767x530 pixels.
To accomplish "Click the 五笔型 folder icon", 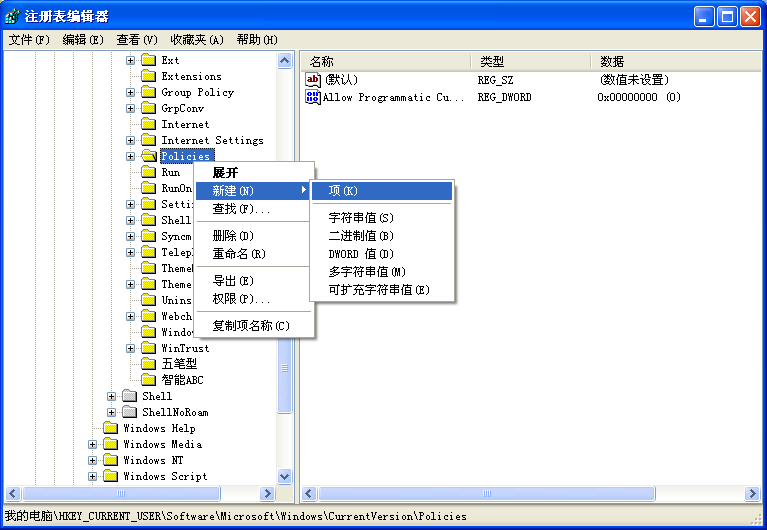I will [x=148, y=364].
